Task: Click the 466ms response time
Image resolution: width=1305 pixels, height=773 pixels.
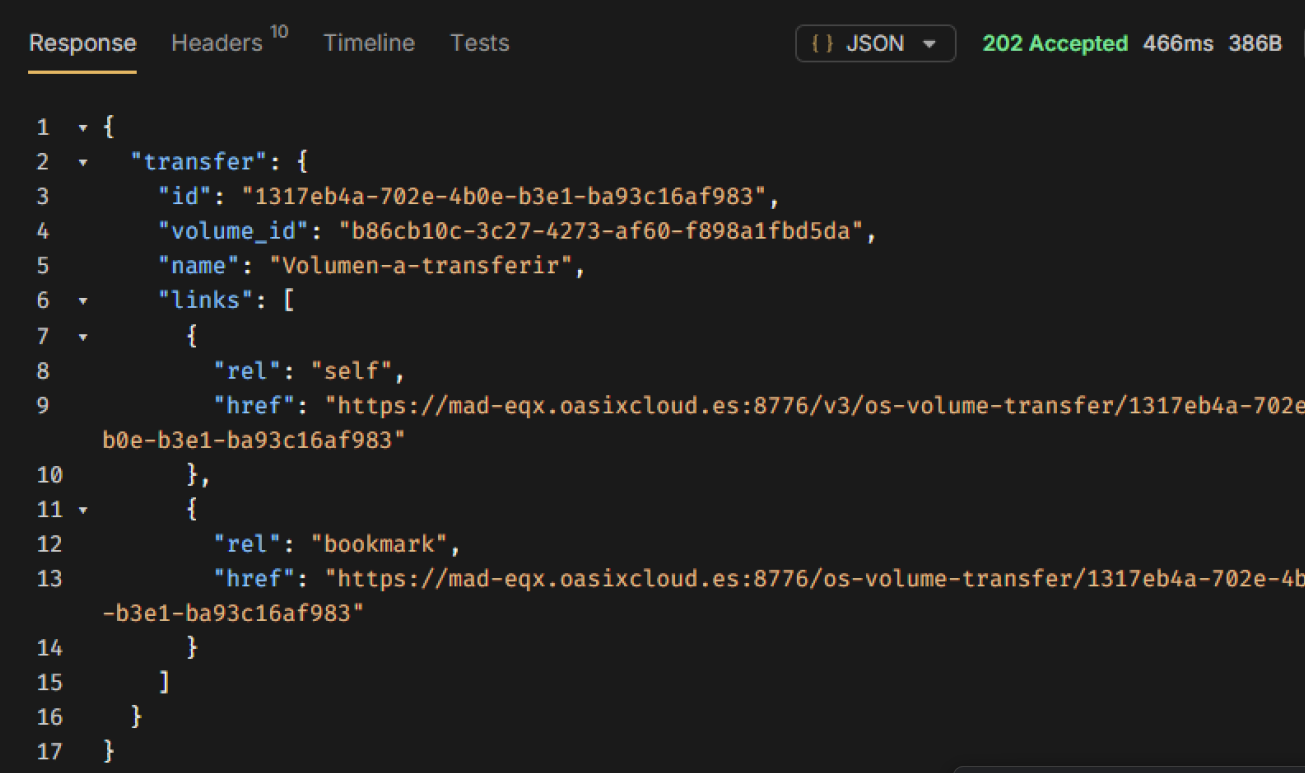Action: (1178, 43)
